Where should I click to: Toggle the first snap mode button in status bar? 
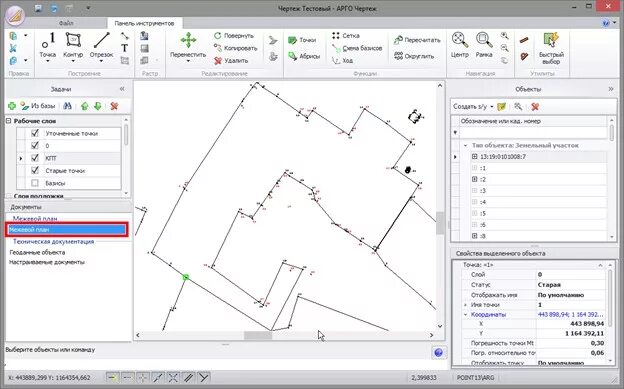113,377
